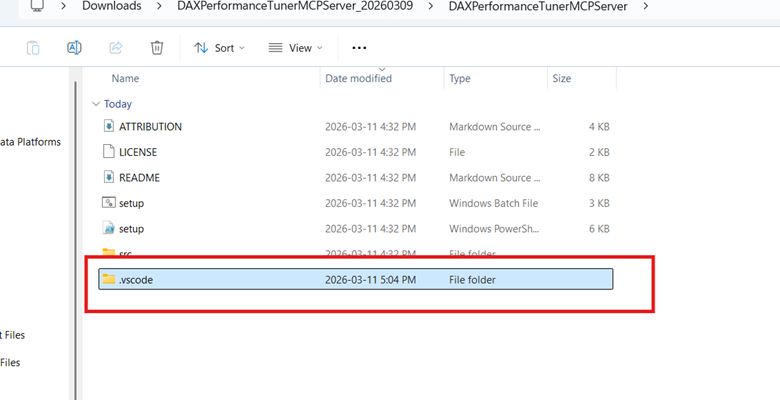
Task: Open the View dropdown menu
Action: point(295,47)
